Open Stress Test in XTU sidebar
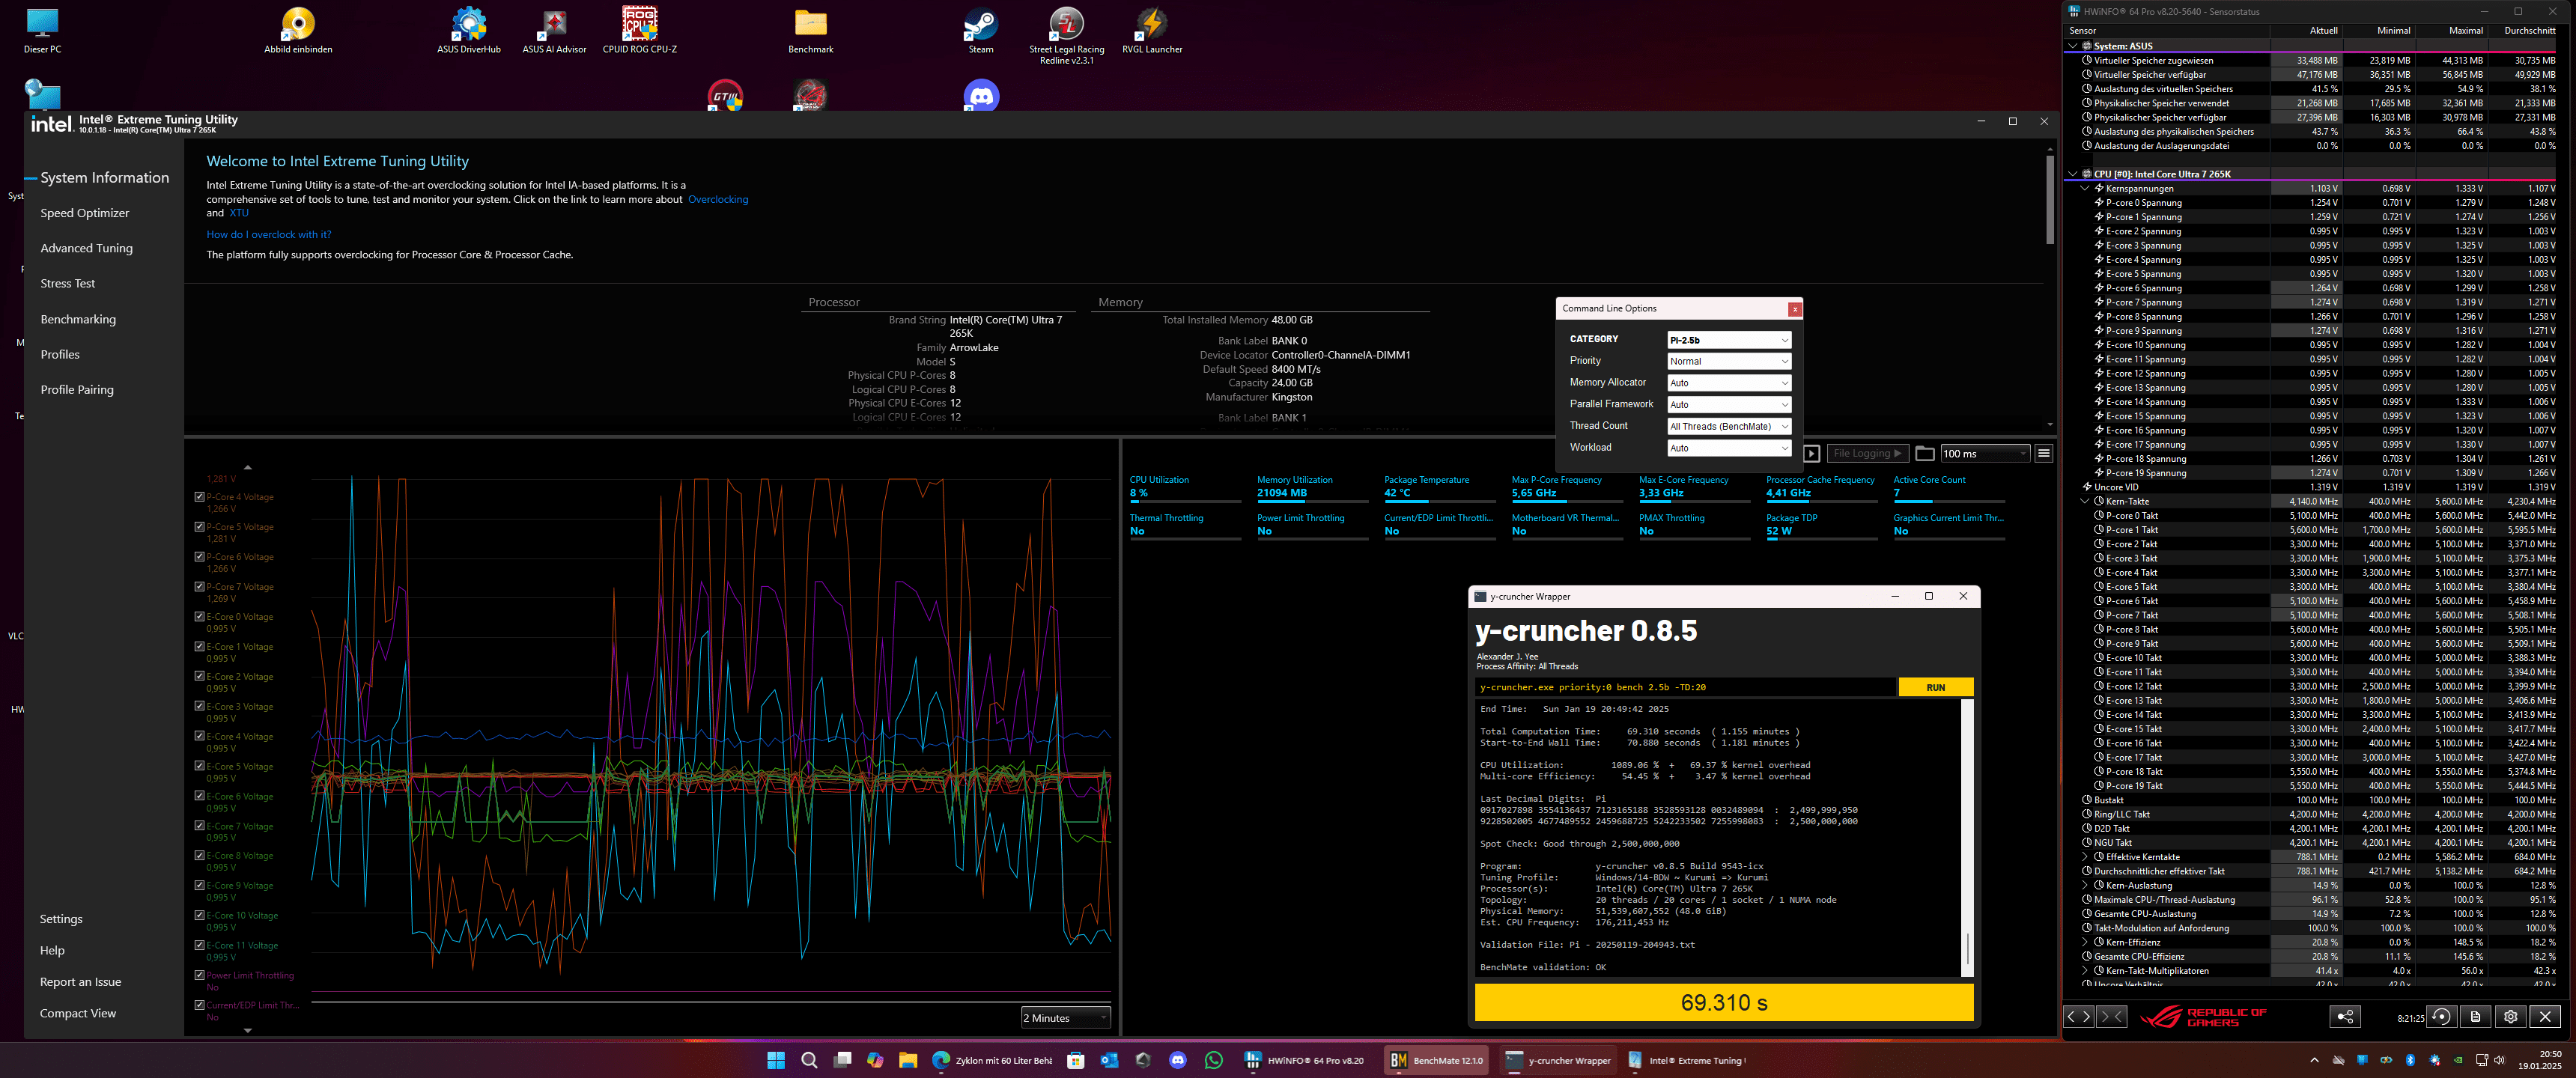The height and width of the screenshot is (1078, 2576). (x=67, y=283)
